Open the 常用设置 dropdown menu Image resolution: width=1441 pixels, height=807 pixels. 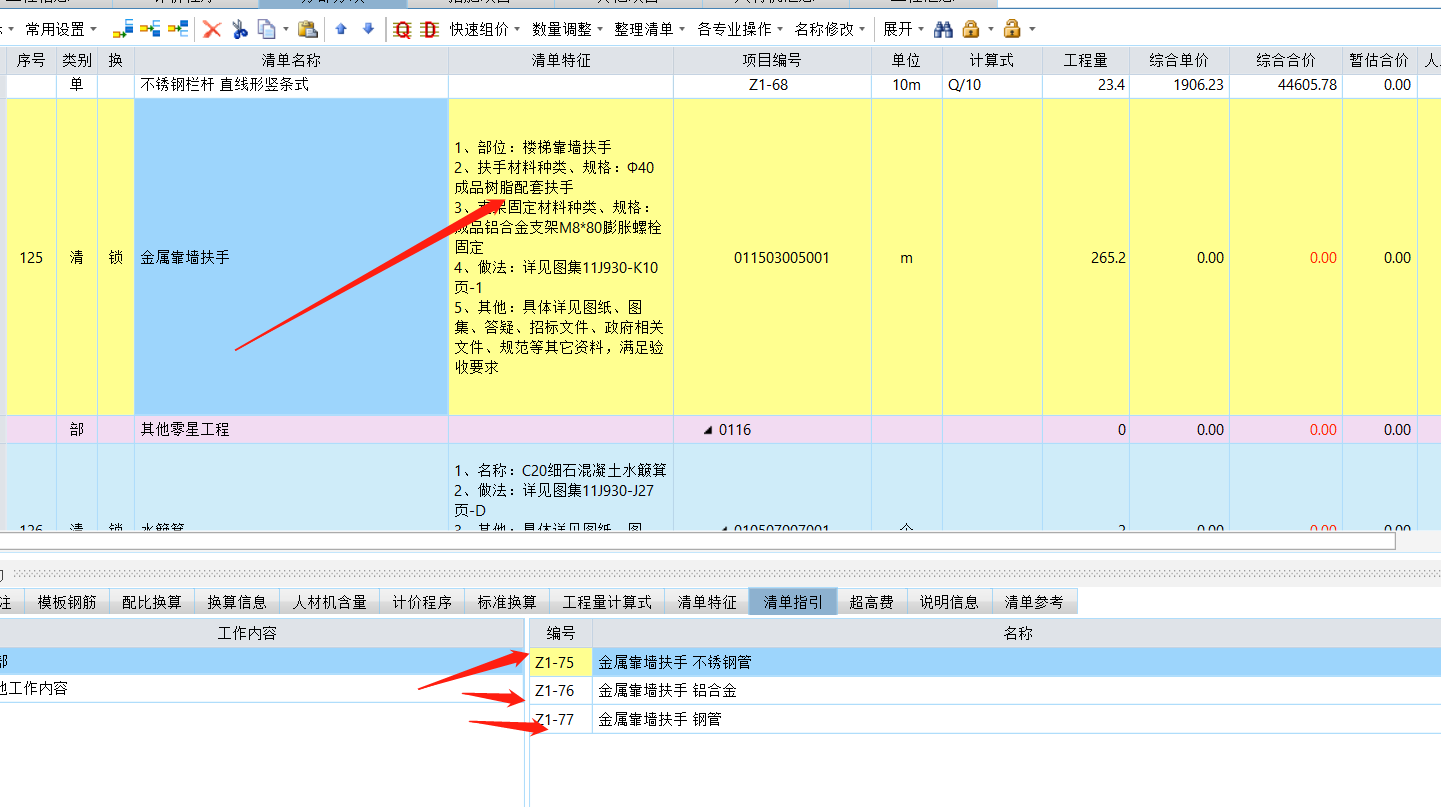(61, 29)
